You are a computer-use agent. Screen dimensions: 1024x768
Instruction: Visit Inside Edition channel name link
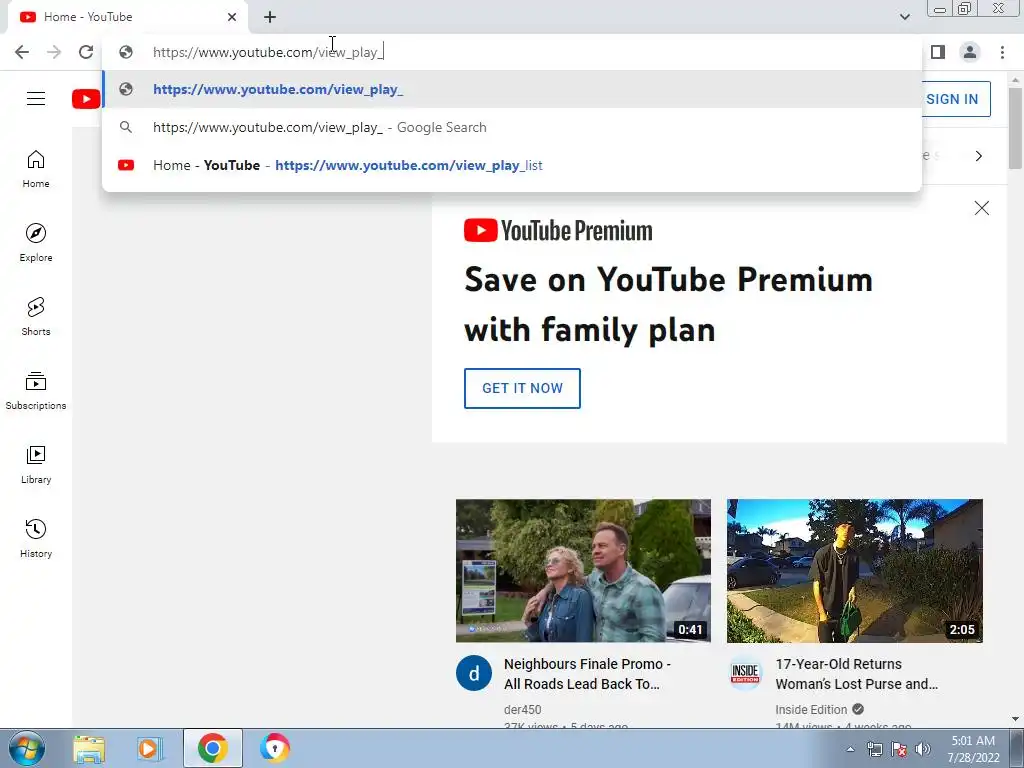[811, 709]
